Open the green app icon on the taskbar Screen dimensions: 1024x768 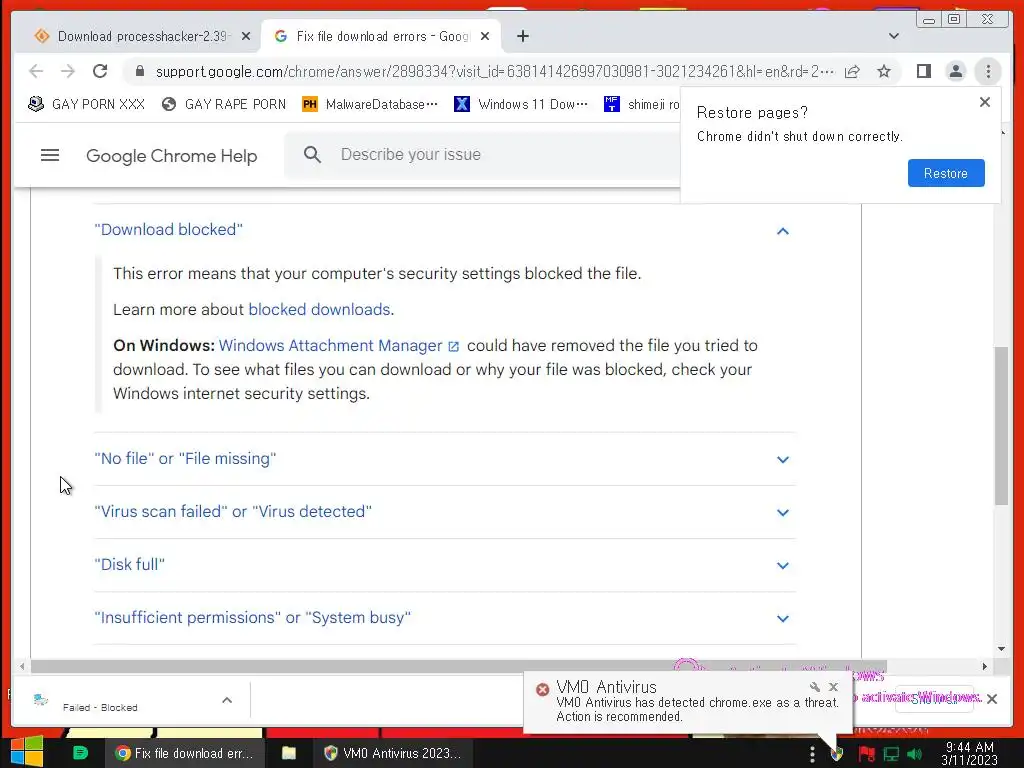[80, 753]
